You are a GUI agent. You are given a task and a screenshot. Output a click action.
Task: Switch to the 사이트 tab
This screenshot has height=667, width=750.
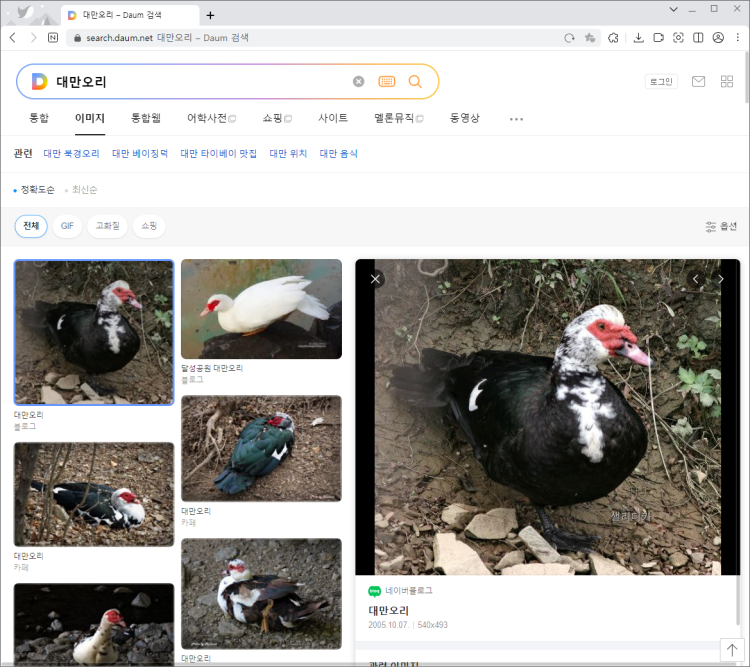(x=333, y=118)
